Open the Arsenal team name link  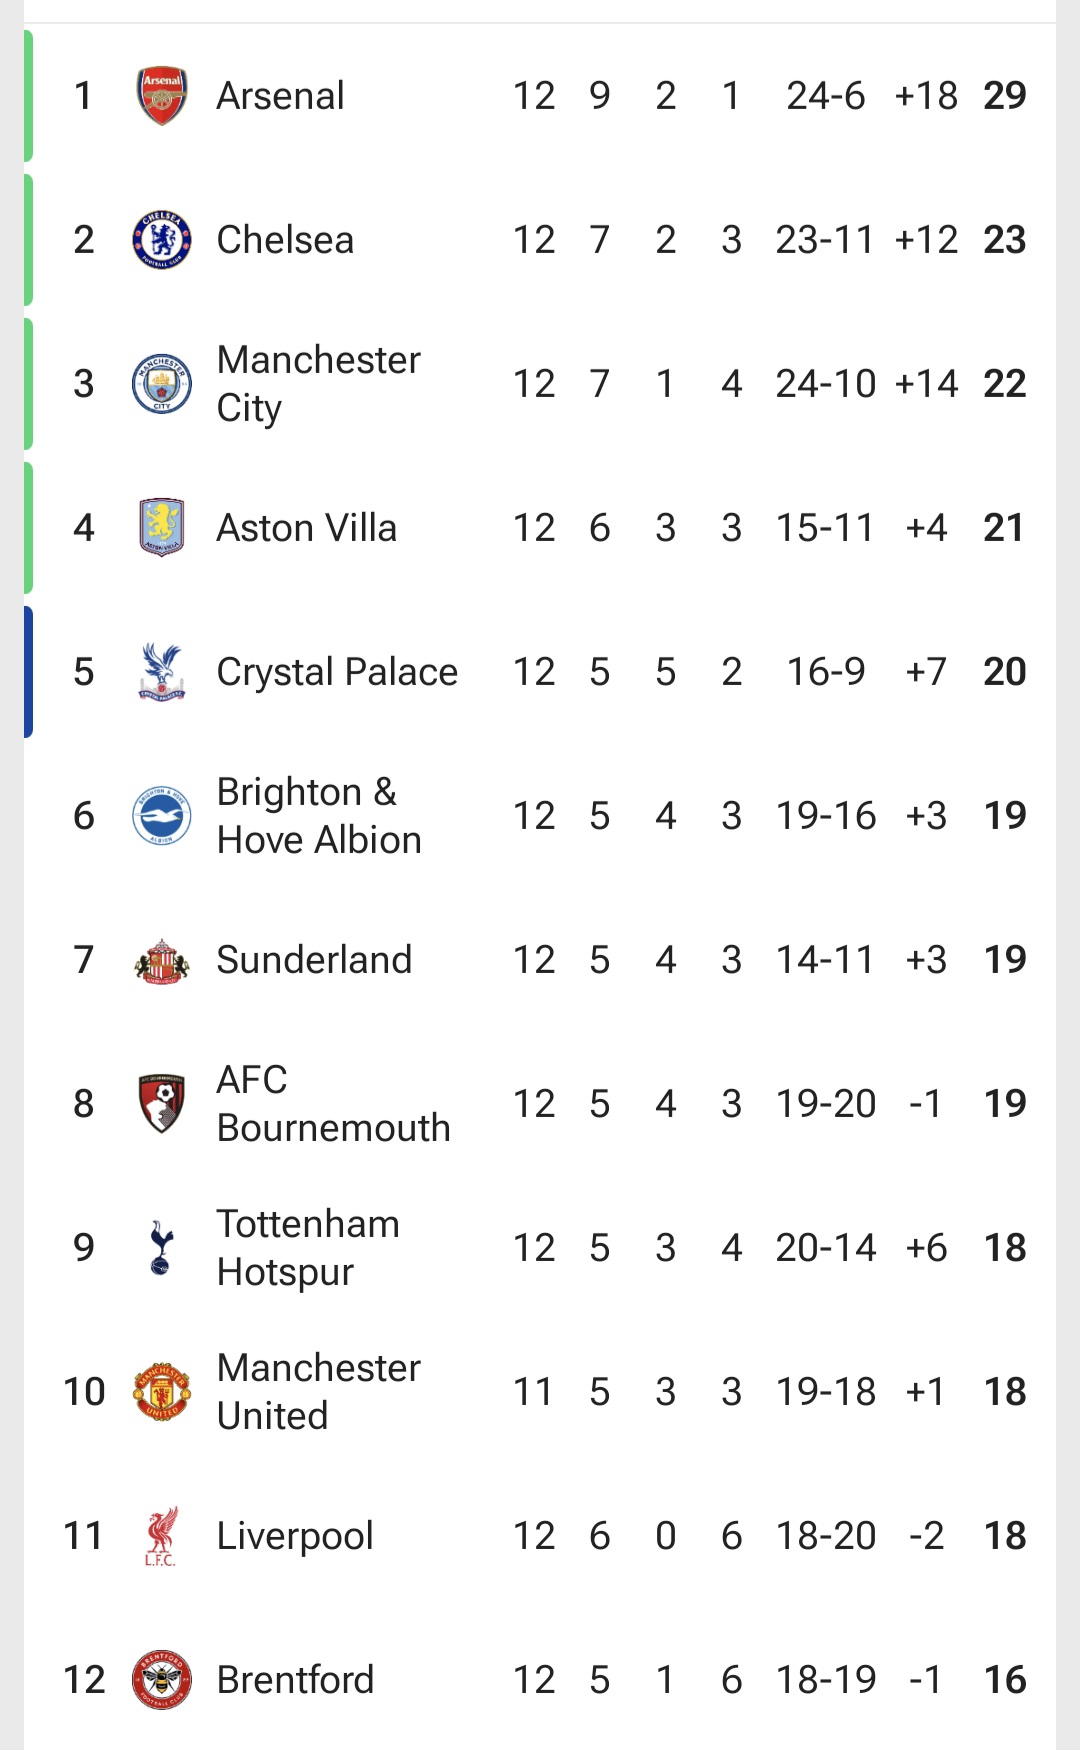pos(280,96)
